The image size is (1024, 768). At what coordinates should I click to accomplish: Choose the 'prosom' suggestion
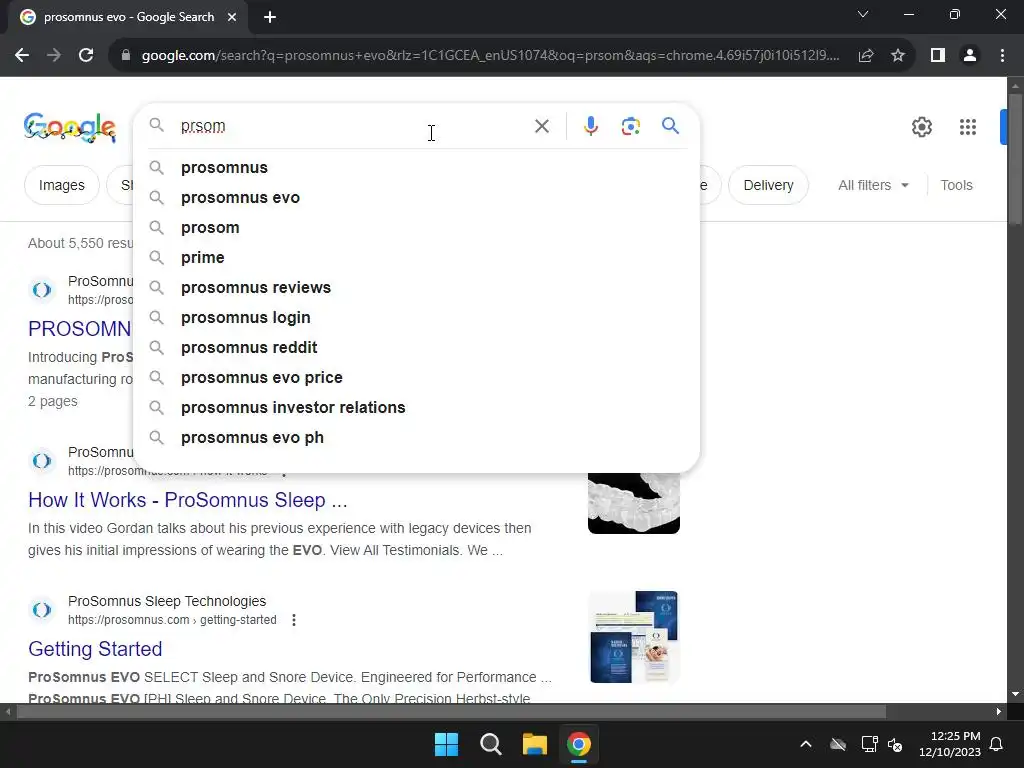[x=417, y=228]
